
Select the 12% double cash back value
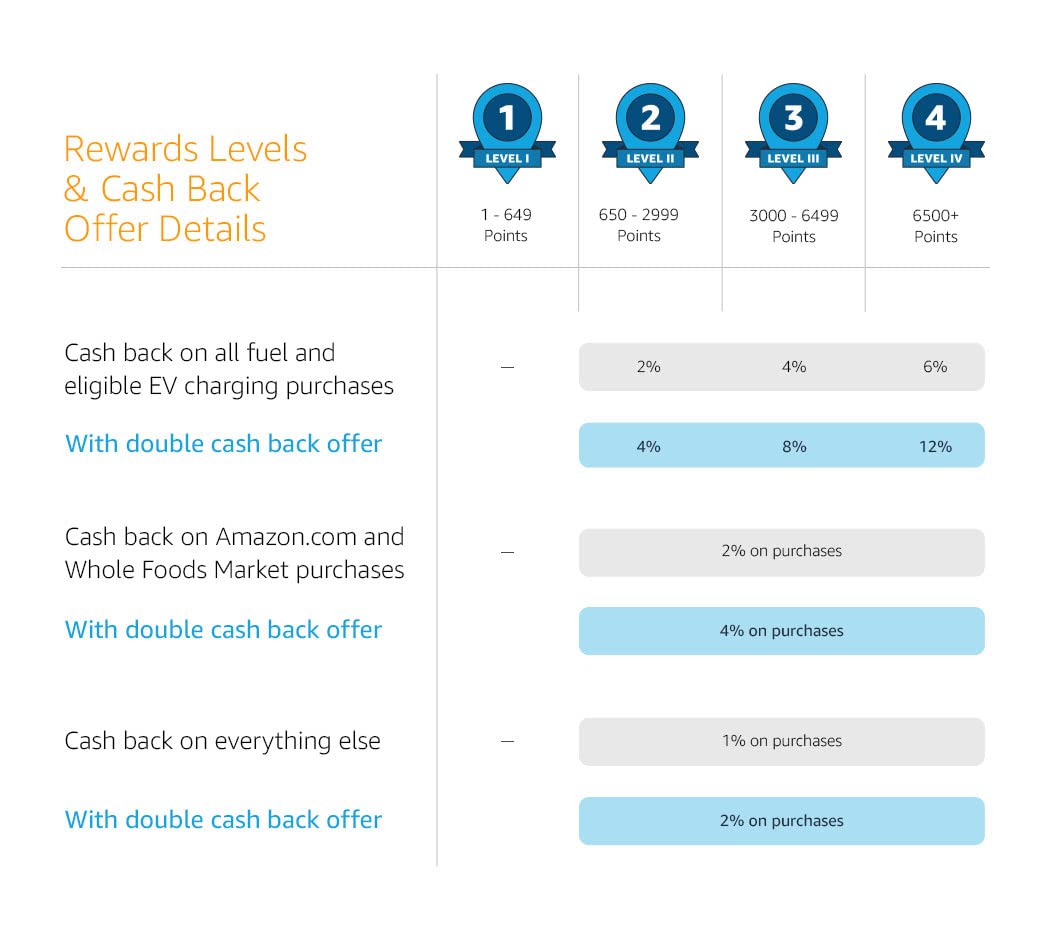(x=935, y=446)
